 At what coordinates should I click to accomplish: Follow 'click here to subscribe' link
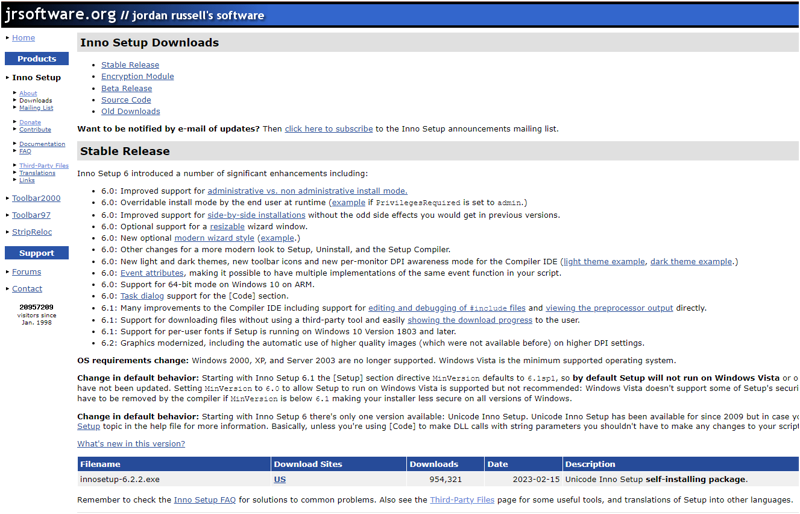click(x=329, y=129)
